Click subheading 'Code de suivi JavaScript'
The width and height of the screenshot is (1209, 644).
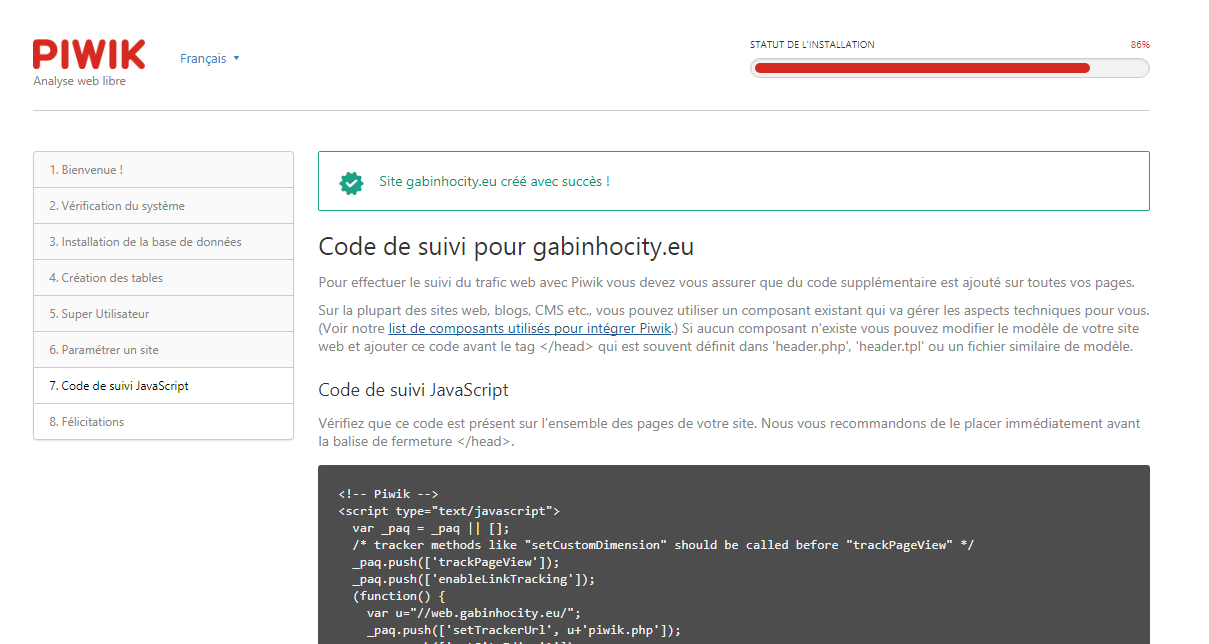[414, 390]
